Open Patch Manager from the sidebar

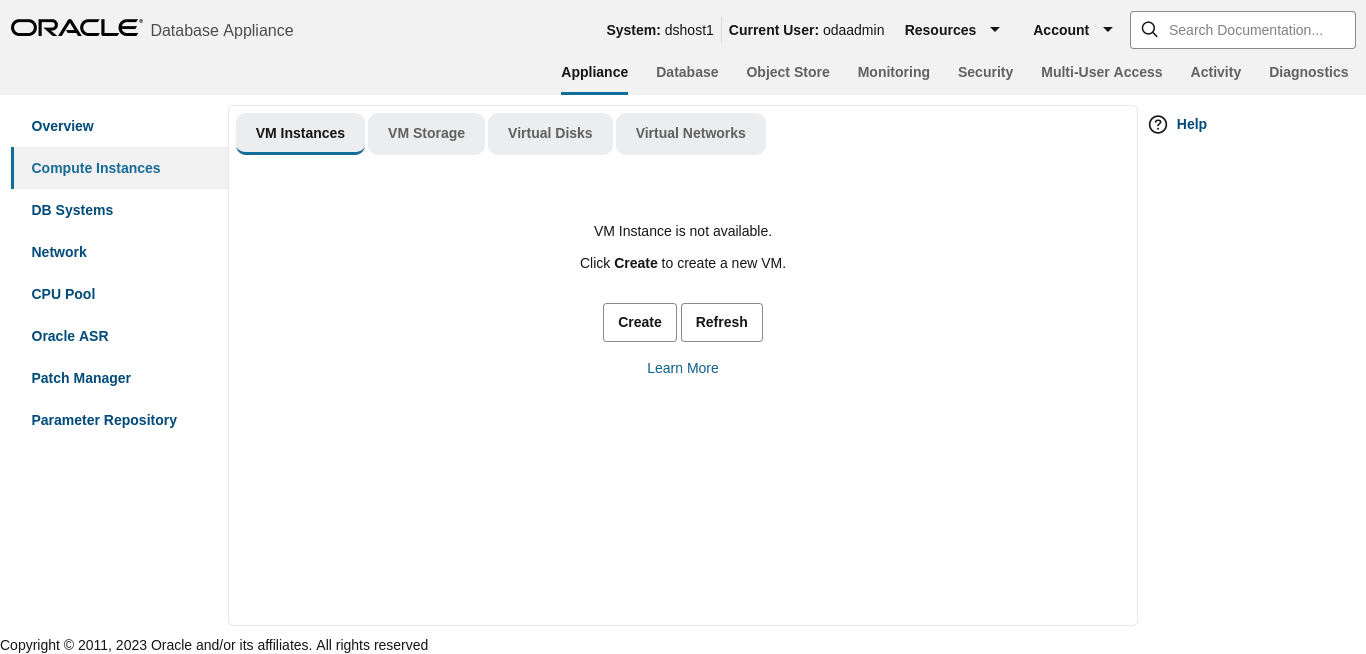81,378
